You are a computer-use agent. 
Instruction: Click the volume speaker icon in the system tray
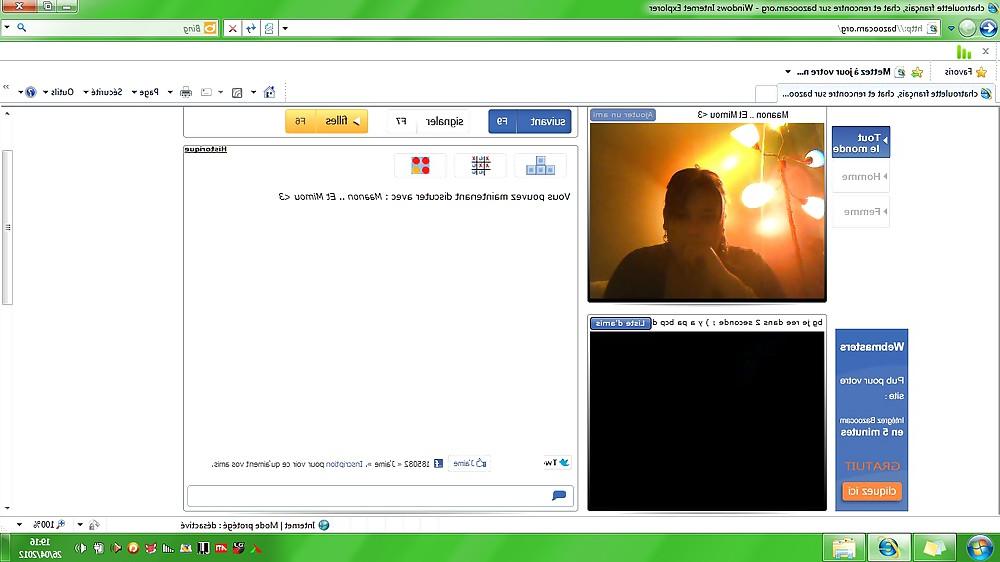point(81,548)
